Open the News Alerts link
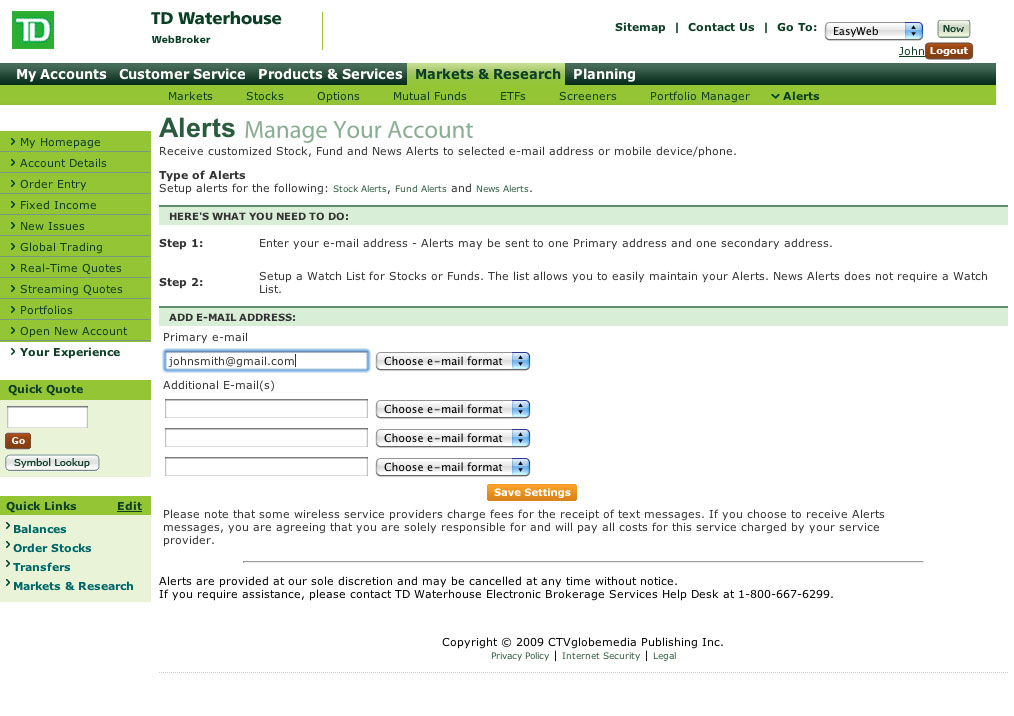 coord(502,189)
